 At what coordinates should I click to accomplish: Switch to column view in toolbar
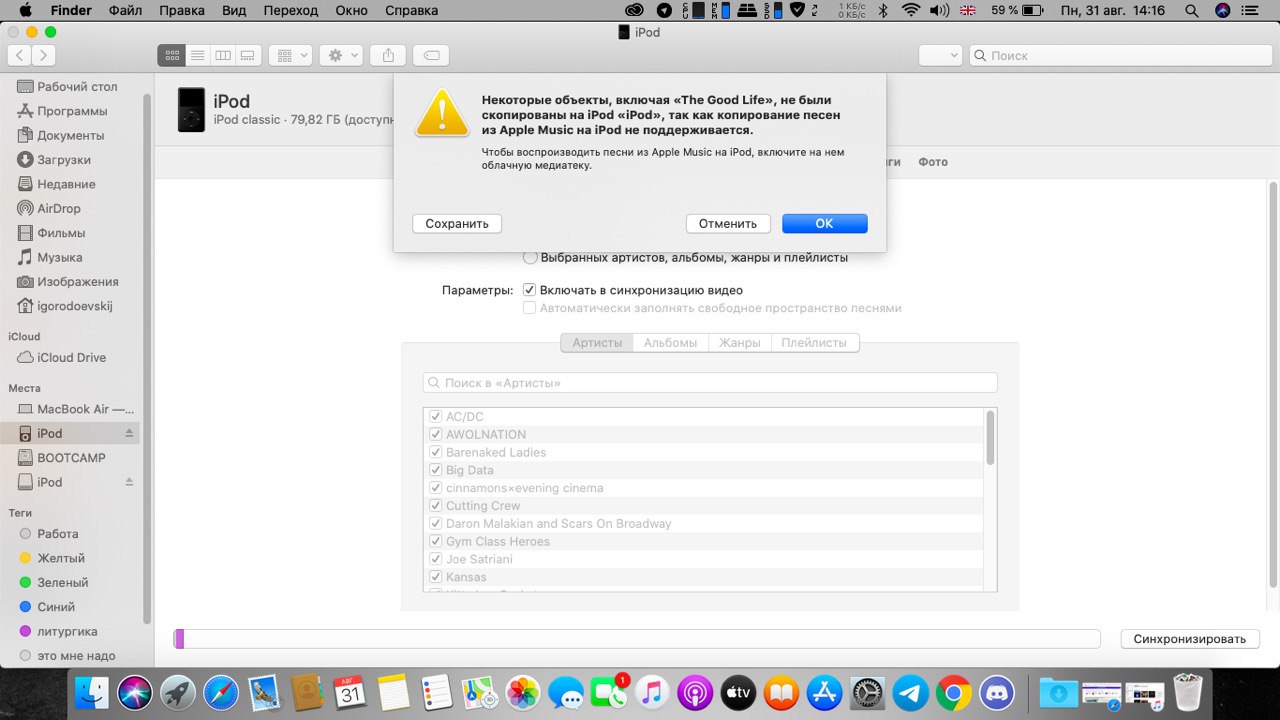223,56
